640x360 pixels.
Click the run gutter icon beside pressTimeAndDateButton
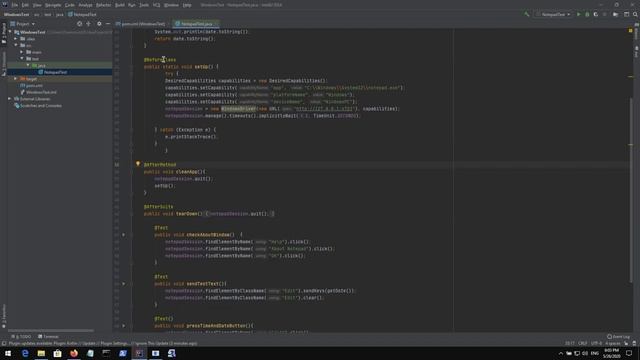(124, 326)
